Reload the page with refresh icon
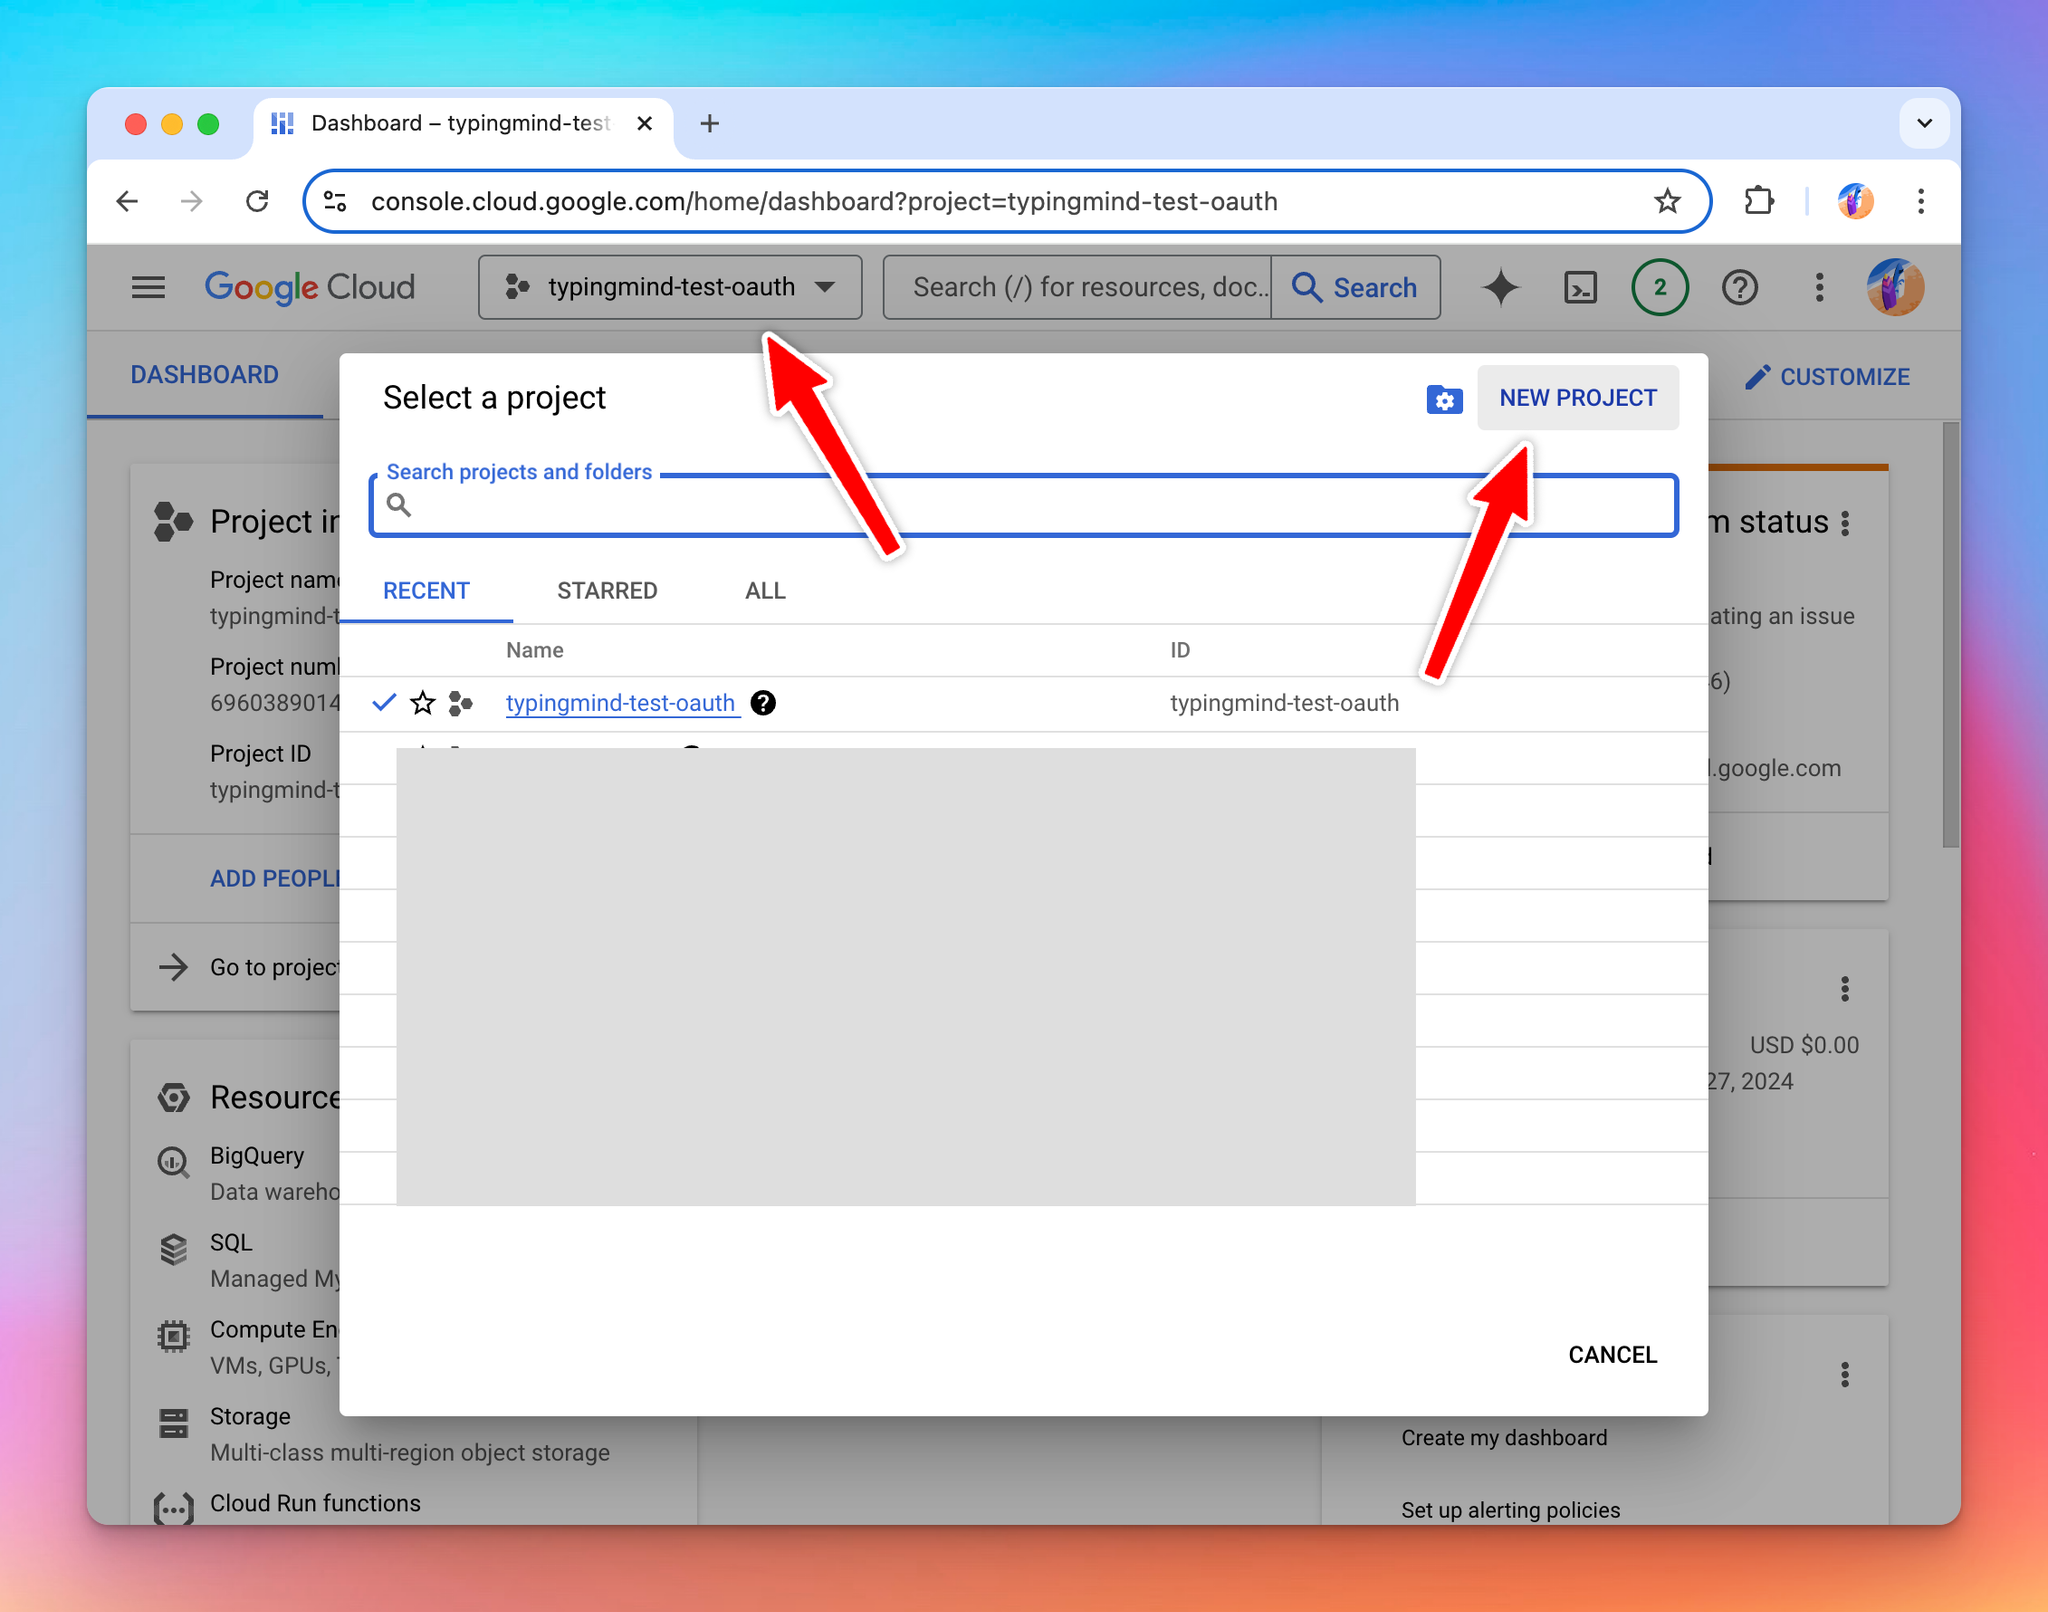 [257, 202]
